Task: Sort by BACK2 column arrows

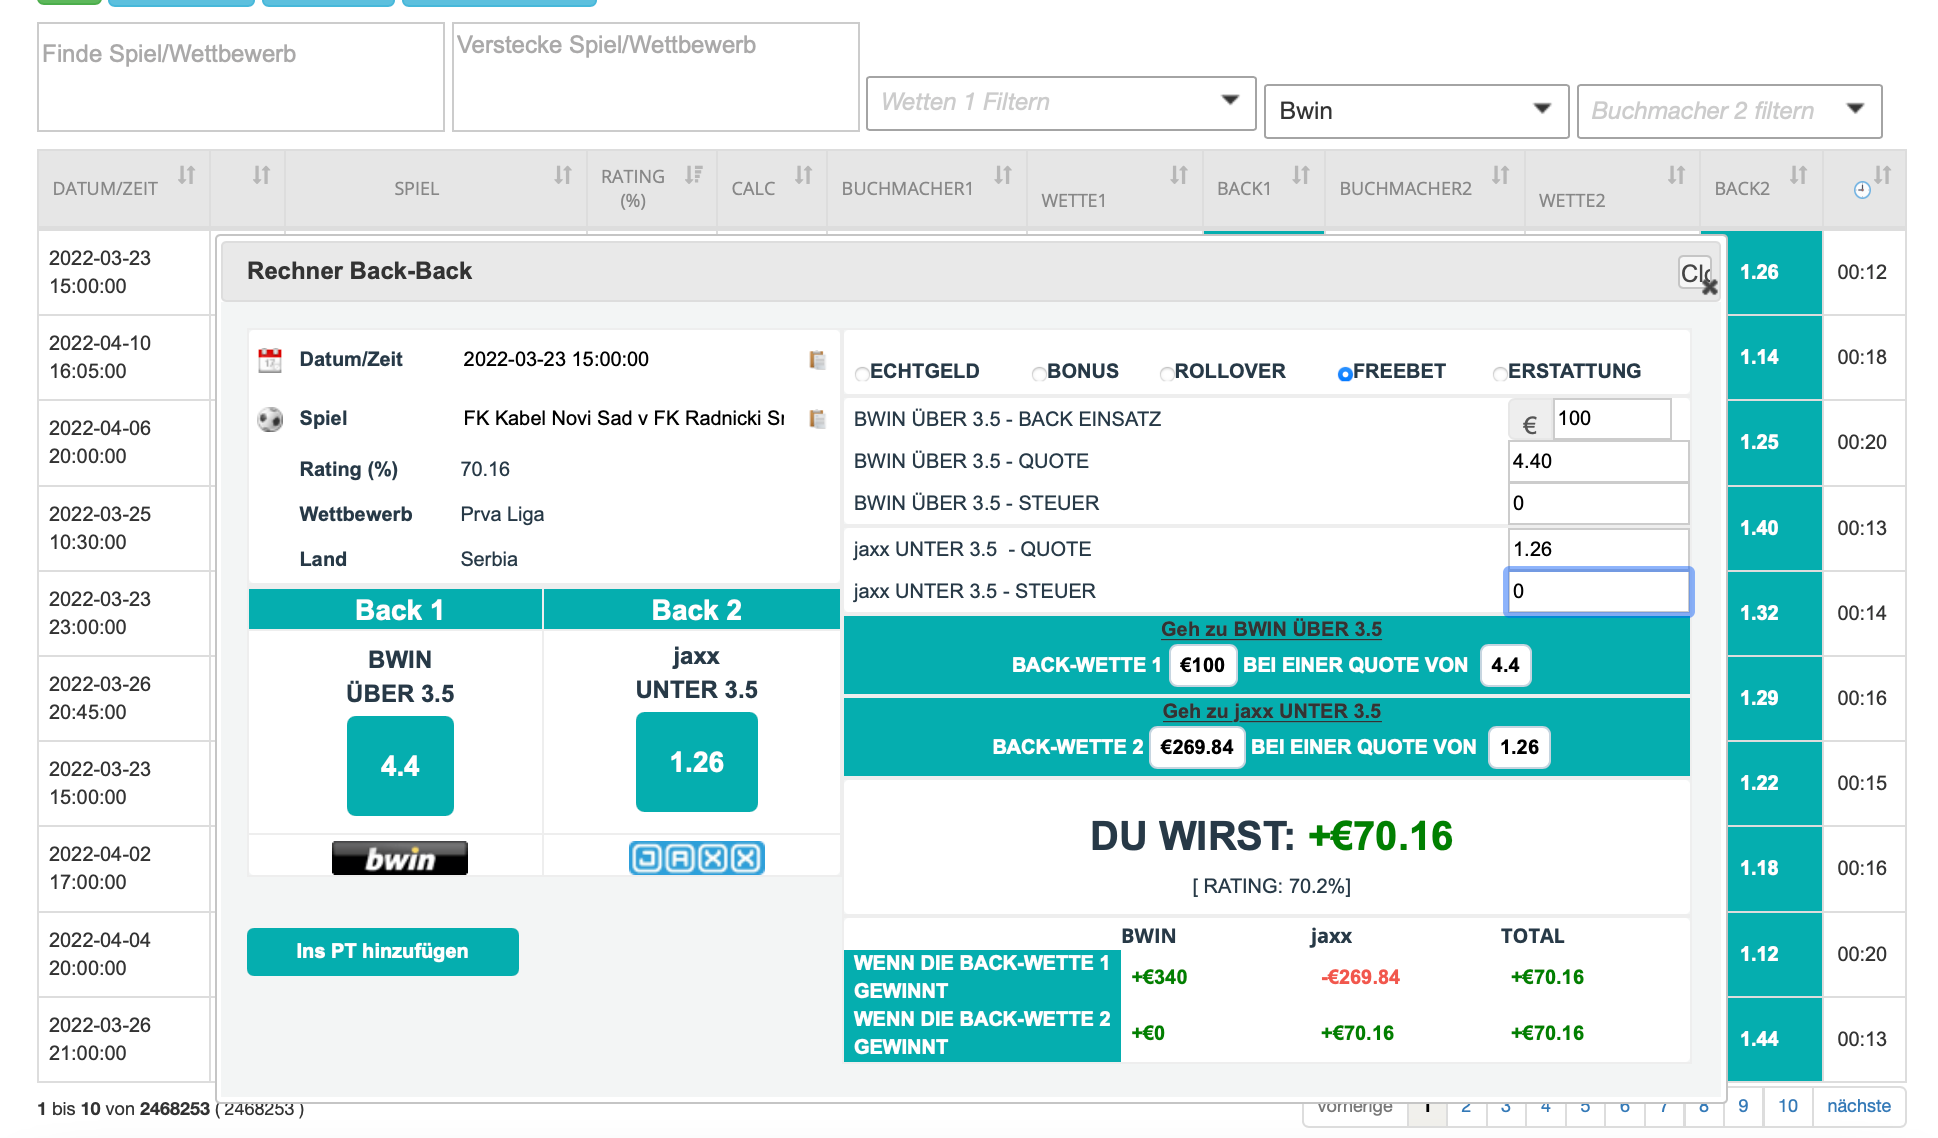Action: (x=1799, y=175)
